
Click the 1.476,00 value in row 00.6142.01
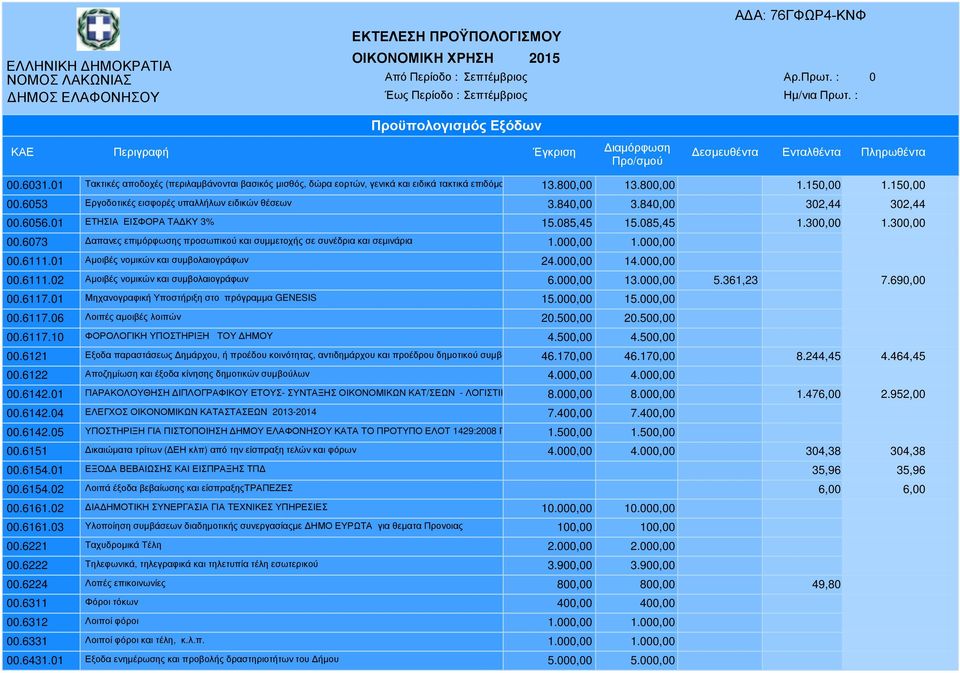tap(819, 394)
